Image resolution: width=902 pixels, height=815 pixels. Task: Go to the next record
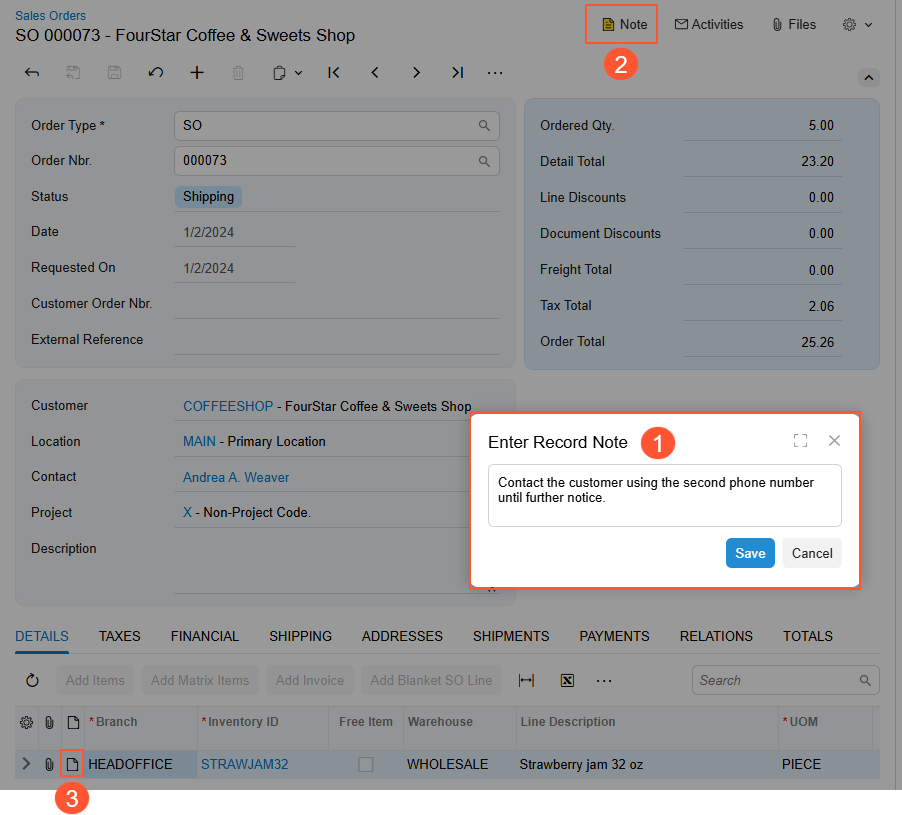tap(416, 72)
